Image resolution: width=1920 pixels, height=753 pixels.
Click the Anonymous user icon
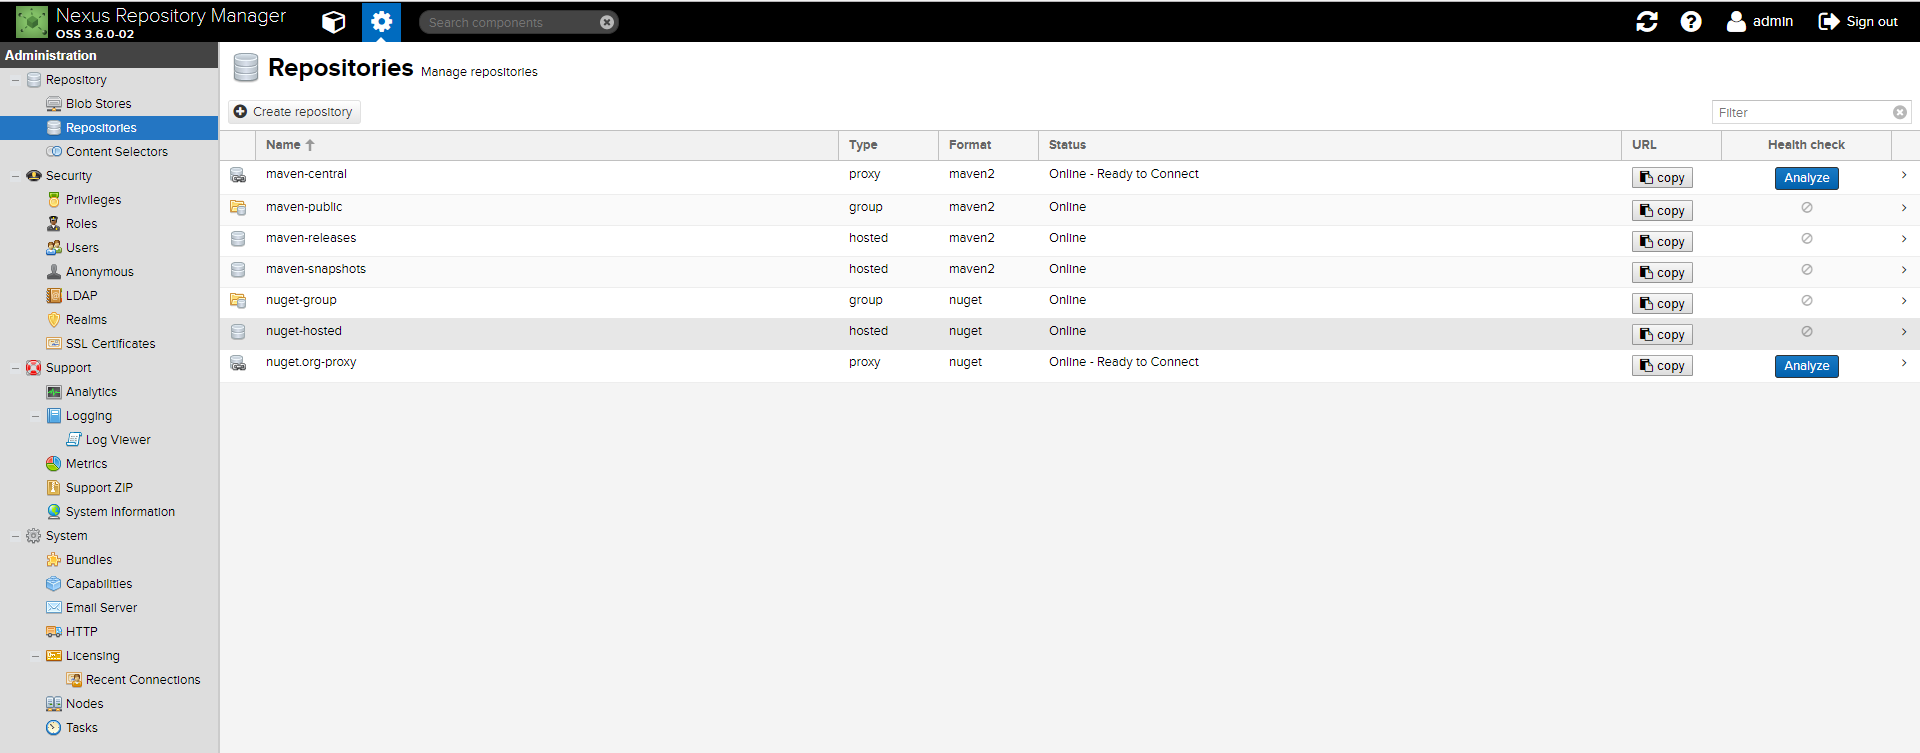click(x=54, y=272)
